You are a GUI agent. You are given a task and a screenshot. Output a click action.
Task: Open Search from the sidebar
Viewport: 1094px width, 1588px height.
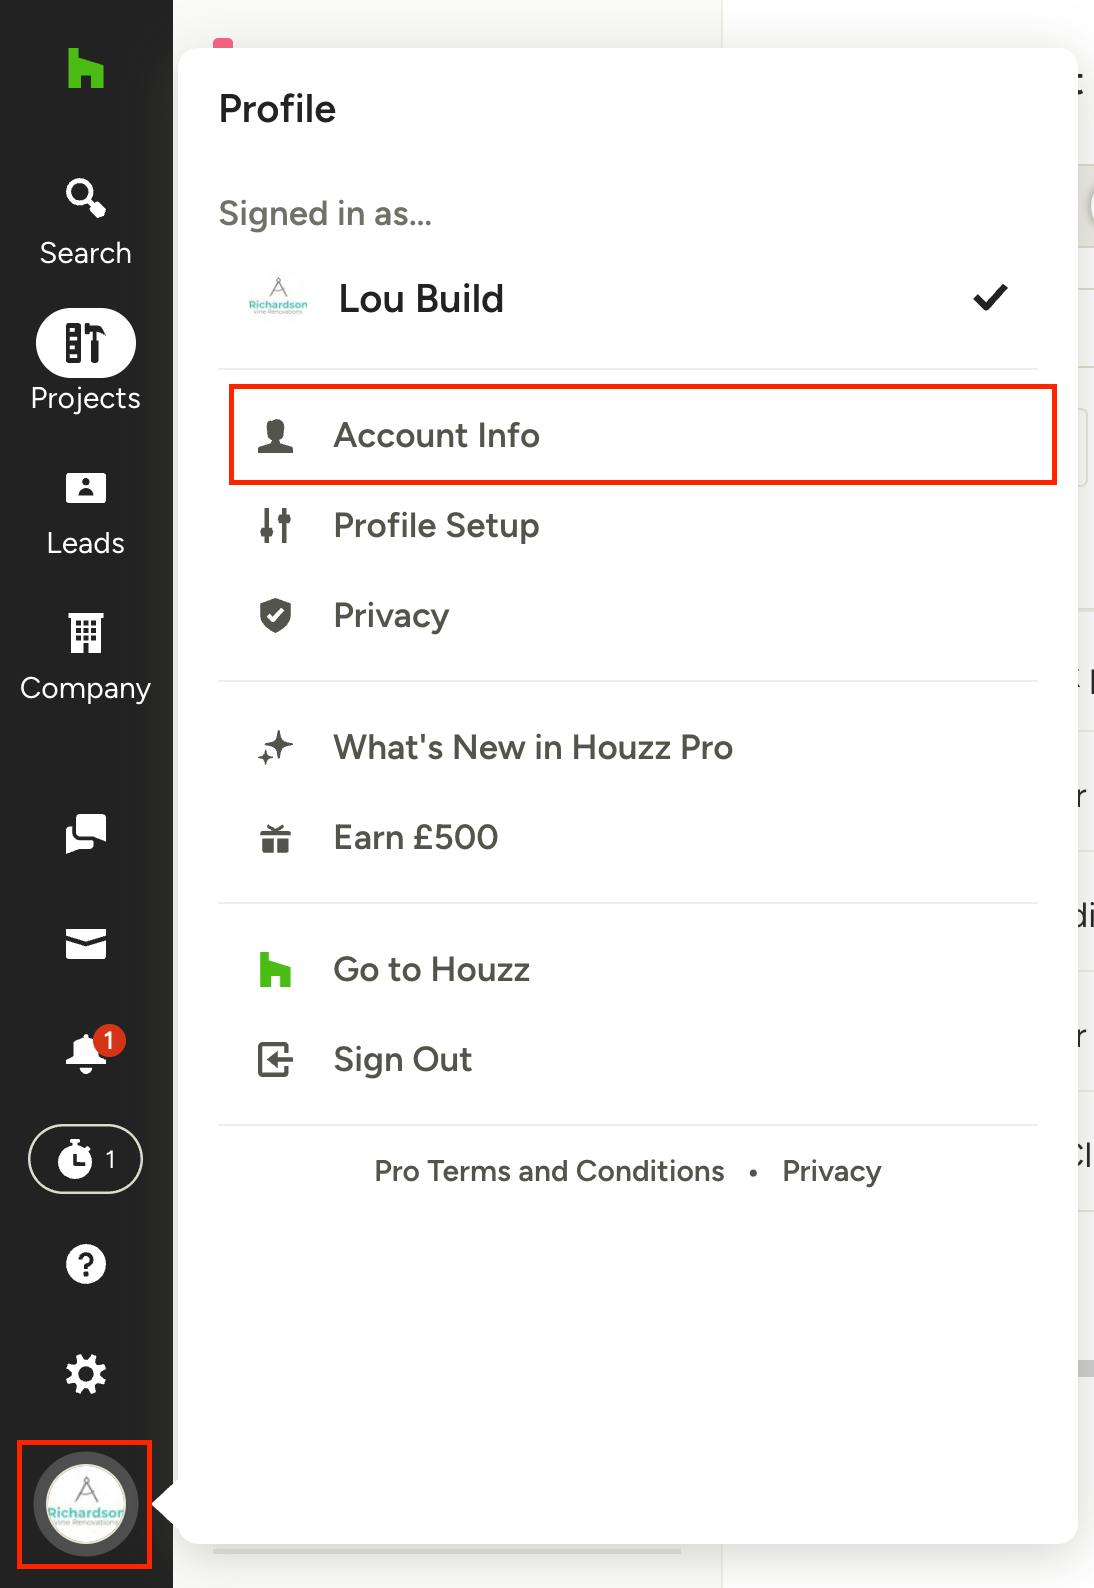click(86, 223)
